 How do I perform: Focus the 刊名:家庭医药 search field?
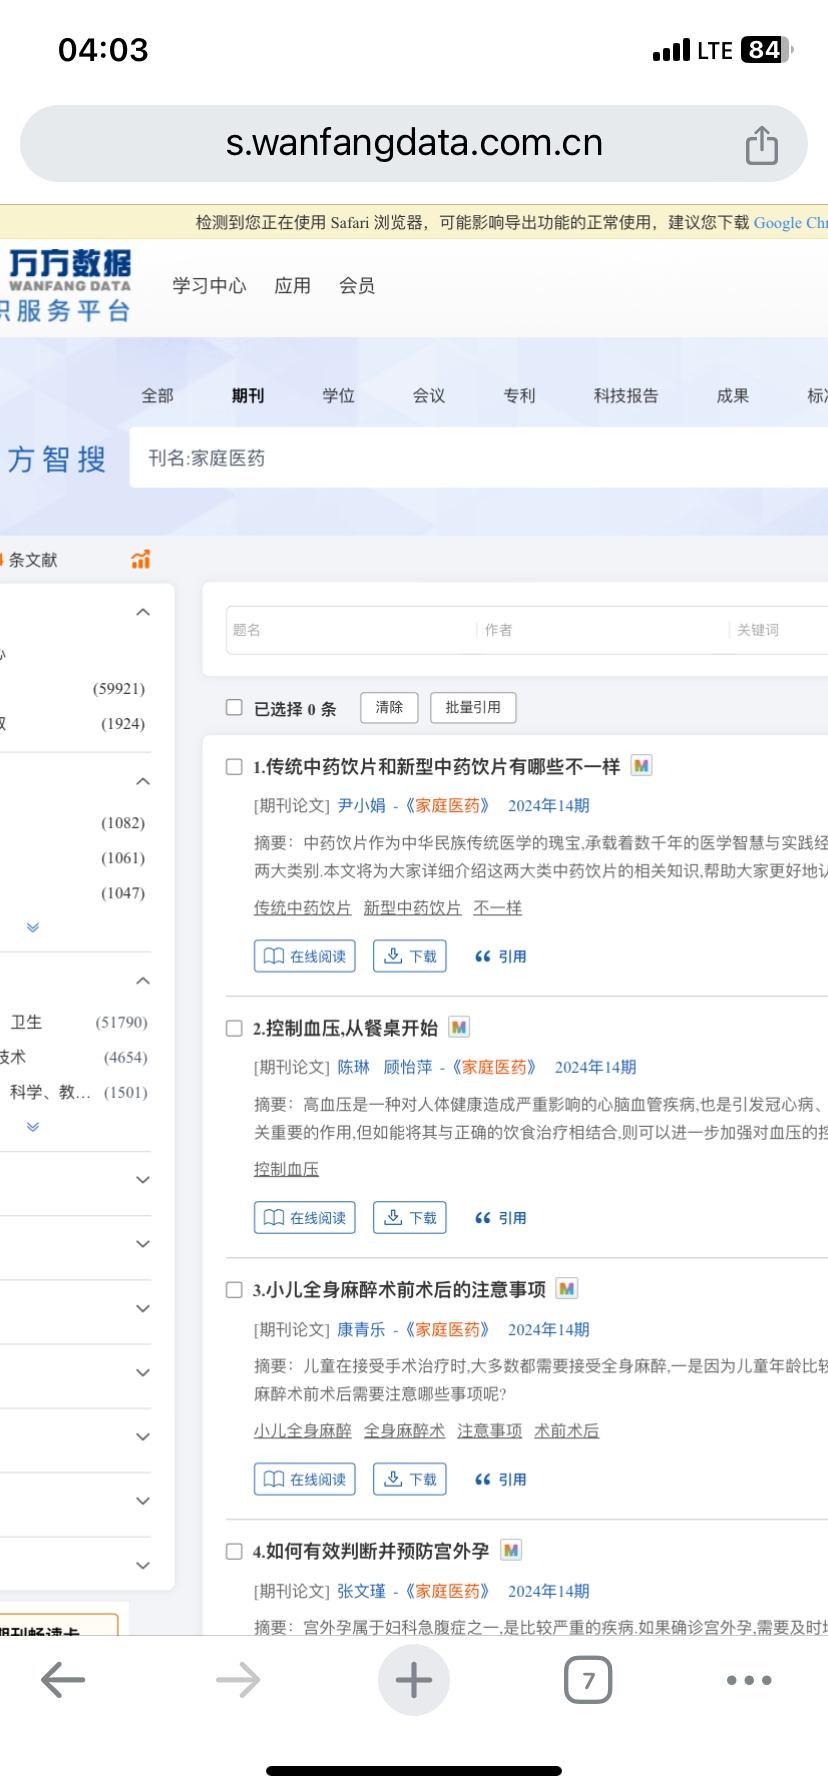click(x=480, y=458)
